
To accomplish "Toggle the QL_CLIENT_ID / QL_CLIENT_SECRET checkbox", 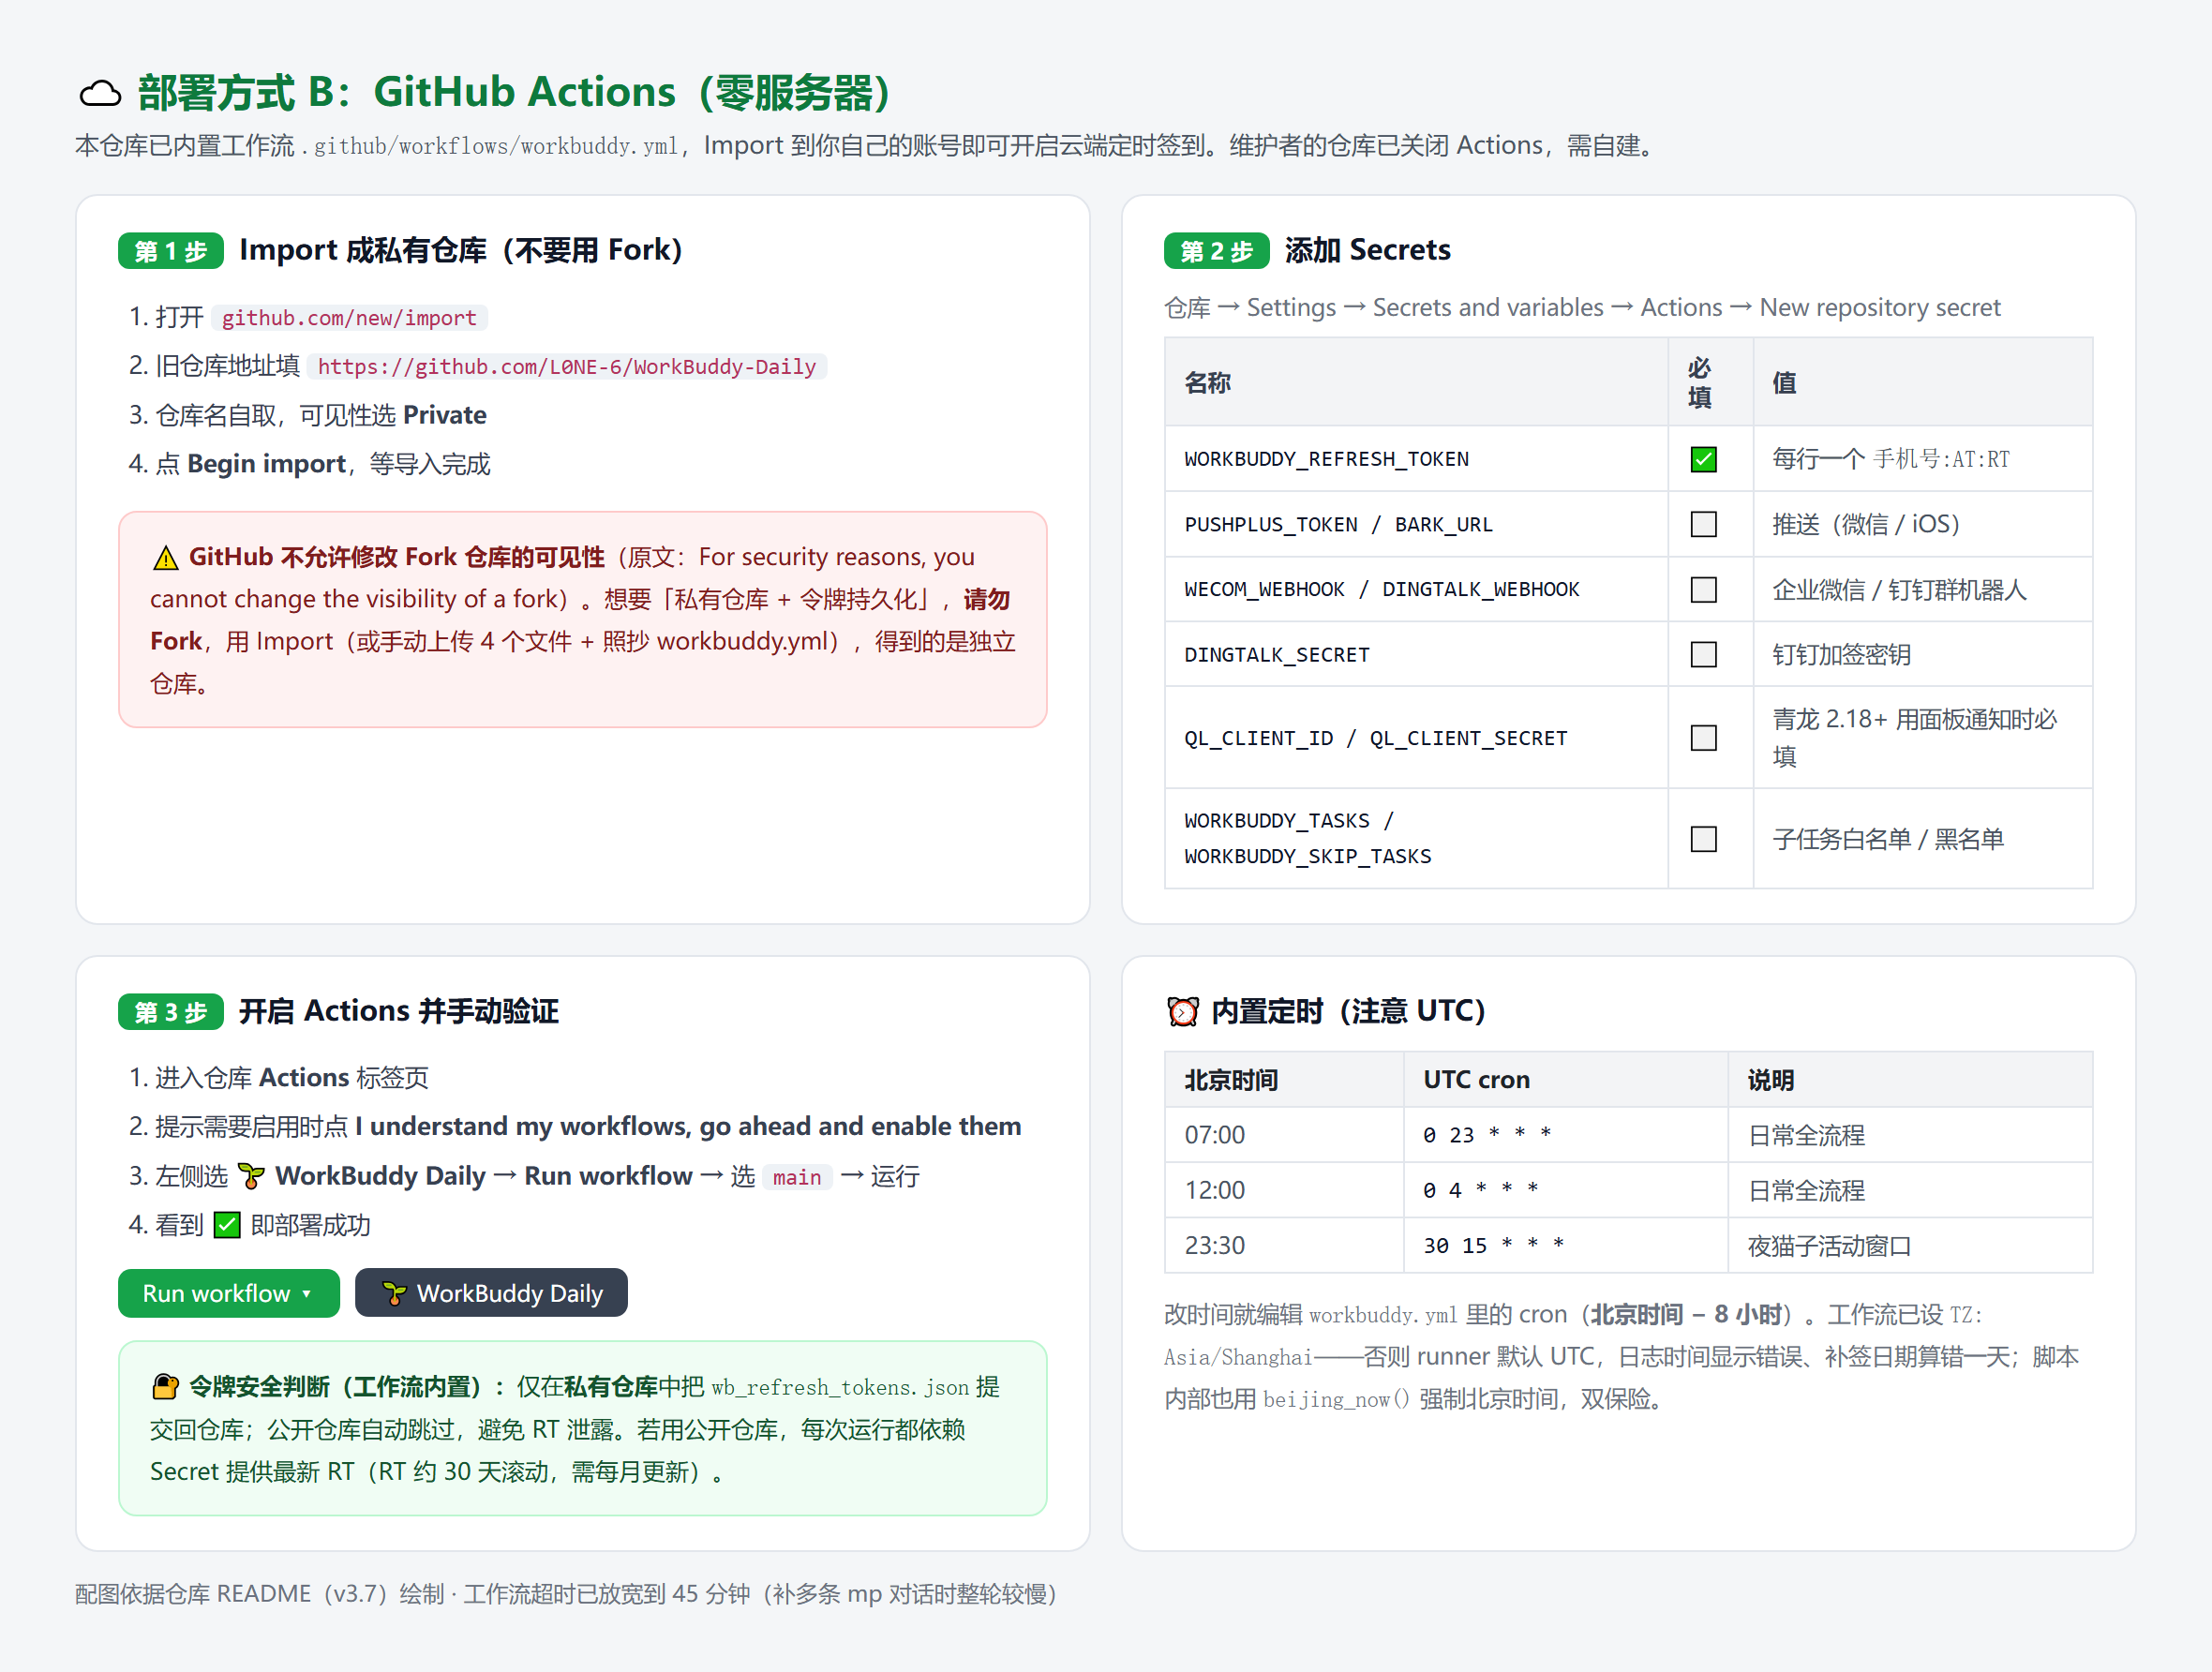I will coord(1703,738).
